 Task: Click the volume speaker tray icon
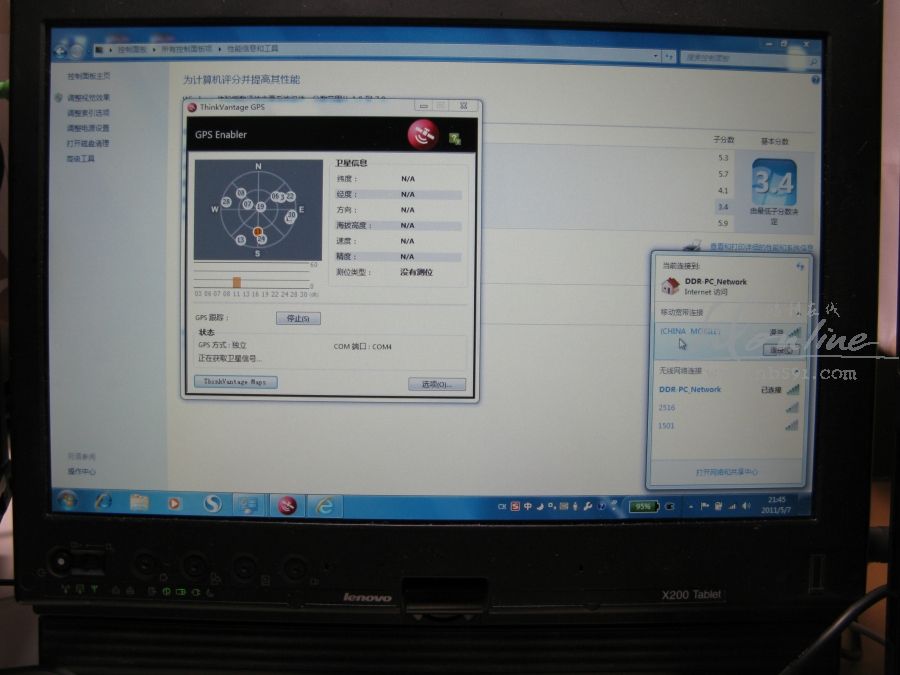tap(746, 506)
